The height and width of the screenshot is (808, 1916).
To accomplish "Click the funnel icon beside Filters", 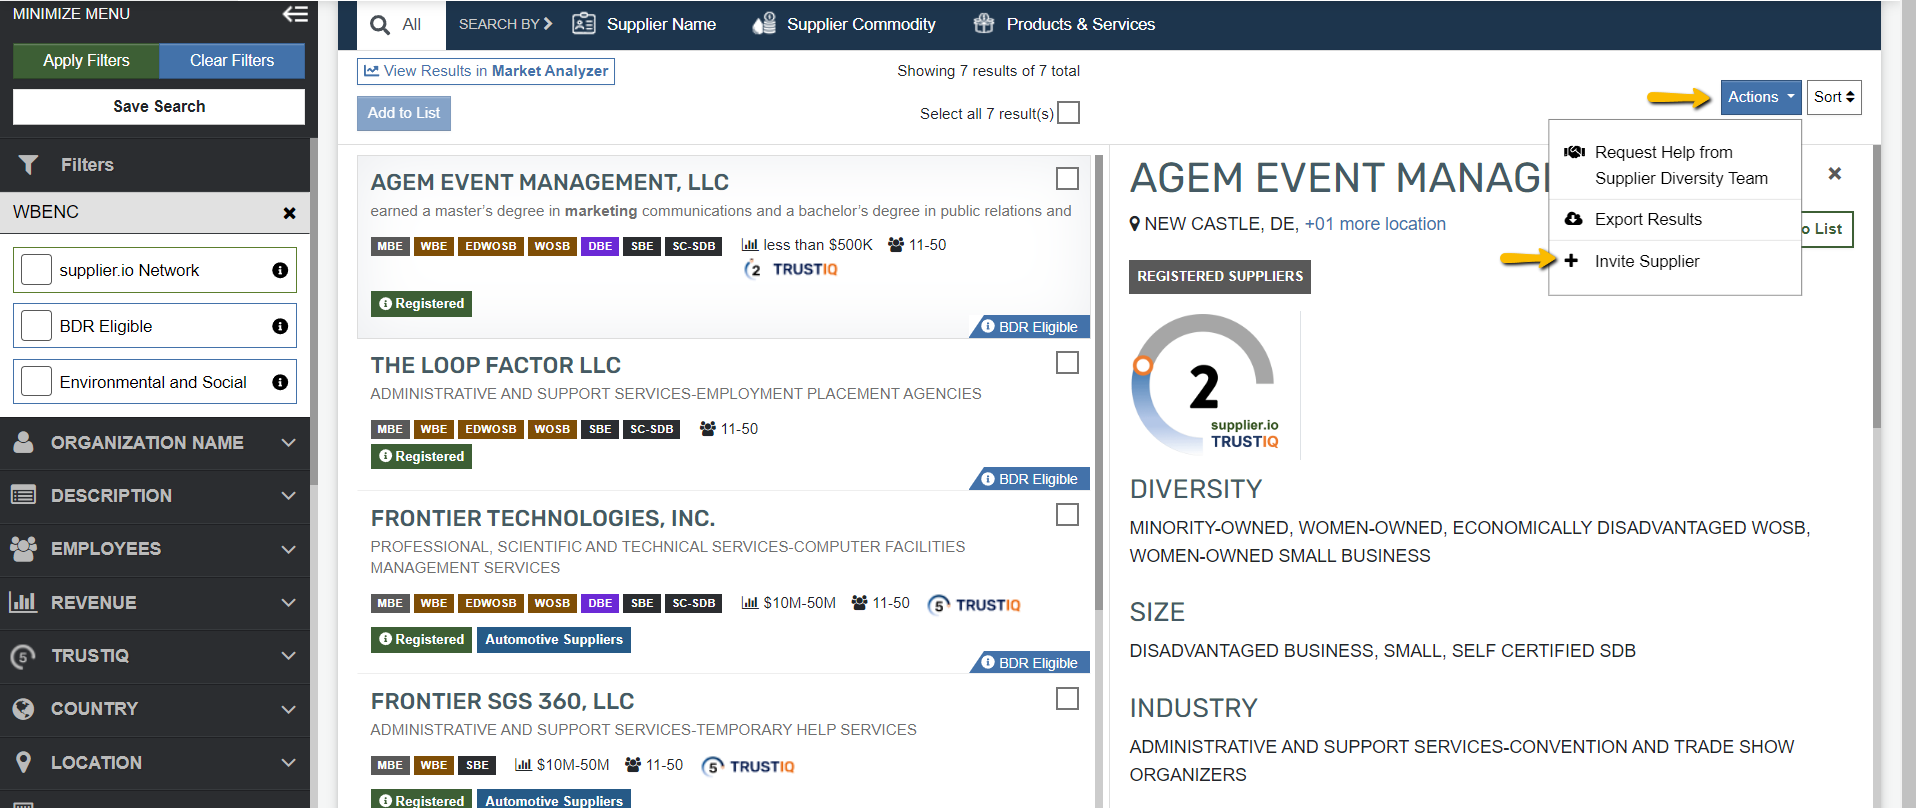I will 28,165.
